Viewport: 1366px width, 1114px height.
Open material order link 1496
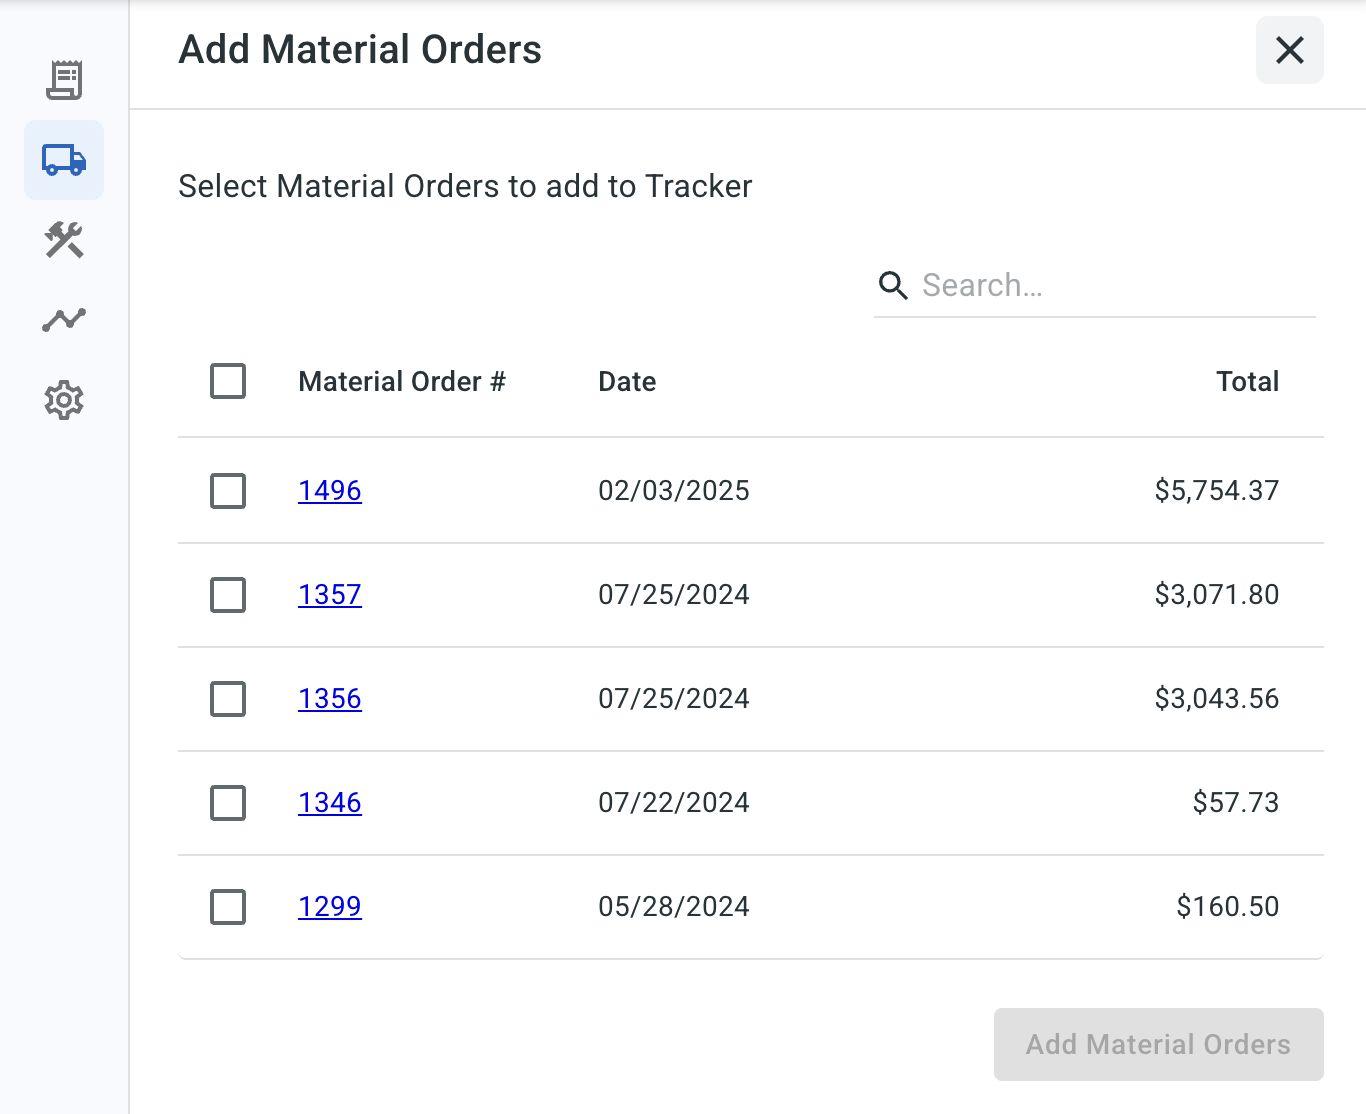(x=330, y=491)
